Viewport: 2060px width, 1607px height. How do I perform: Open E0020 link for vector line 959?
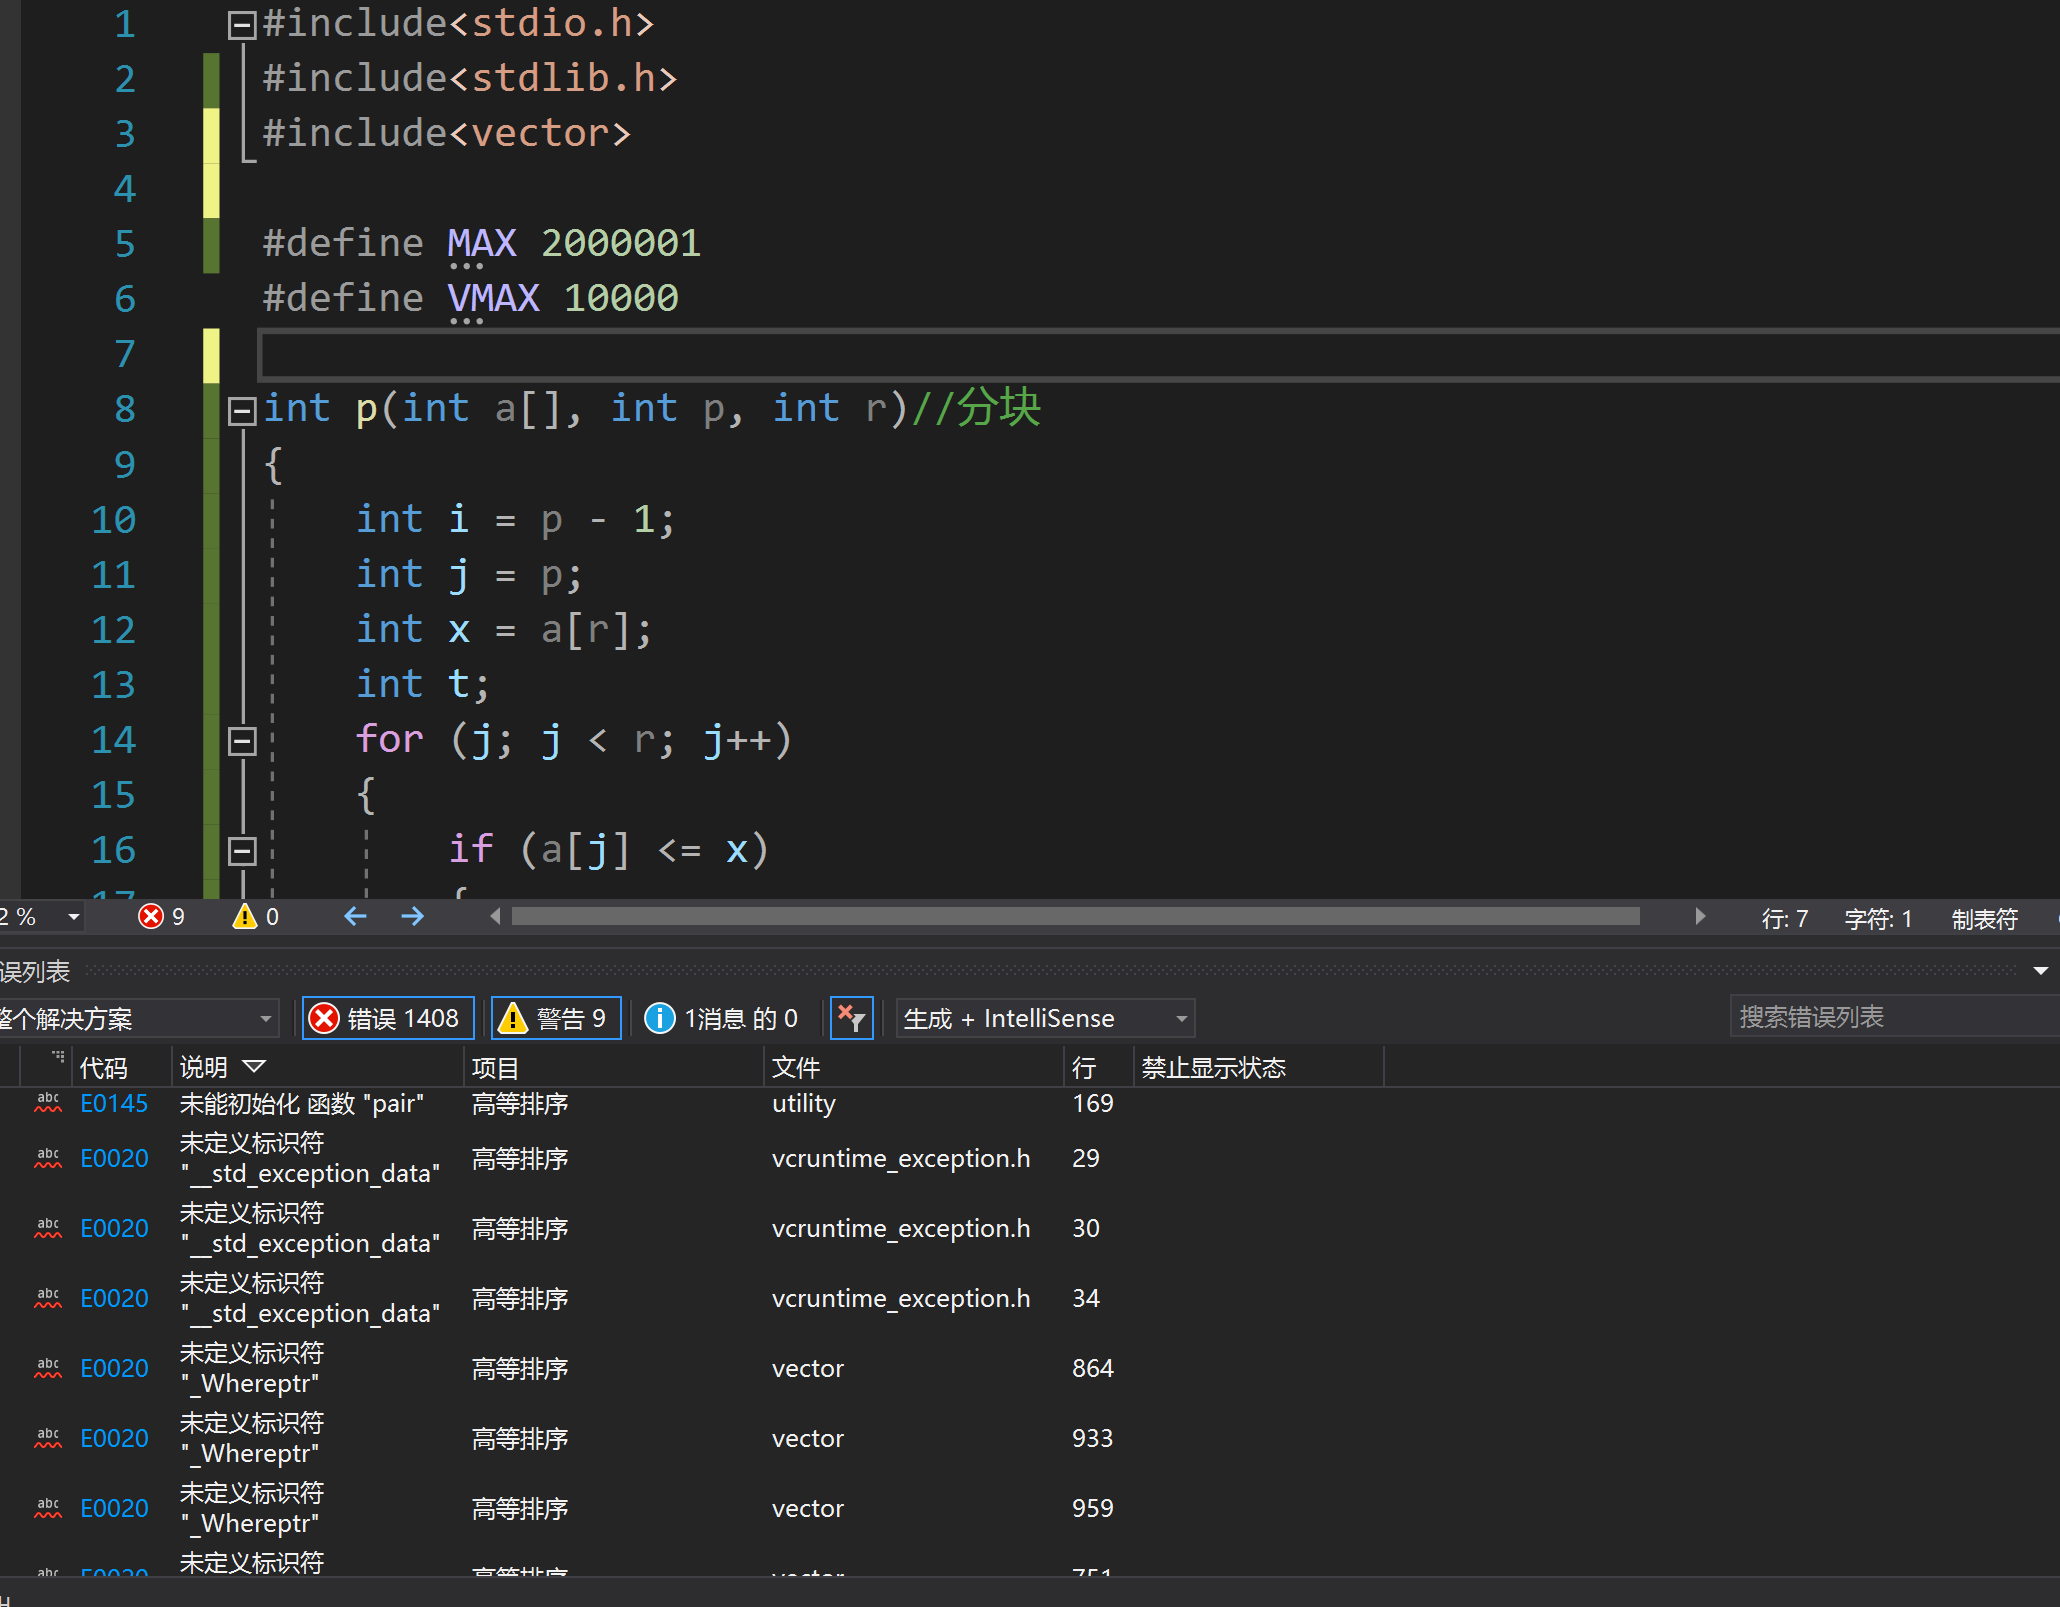pyautogui.click(x=114, y=1509)
